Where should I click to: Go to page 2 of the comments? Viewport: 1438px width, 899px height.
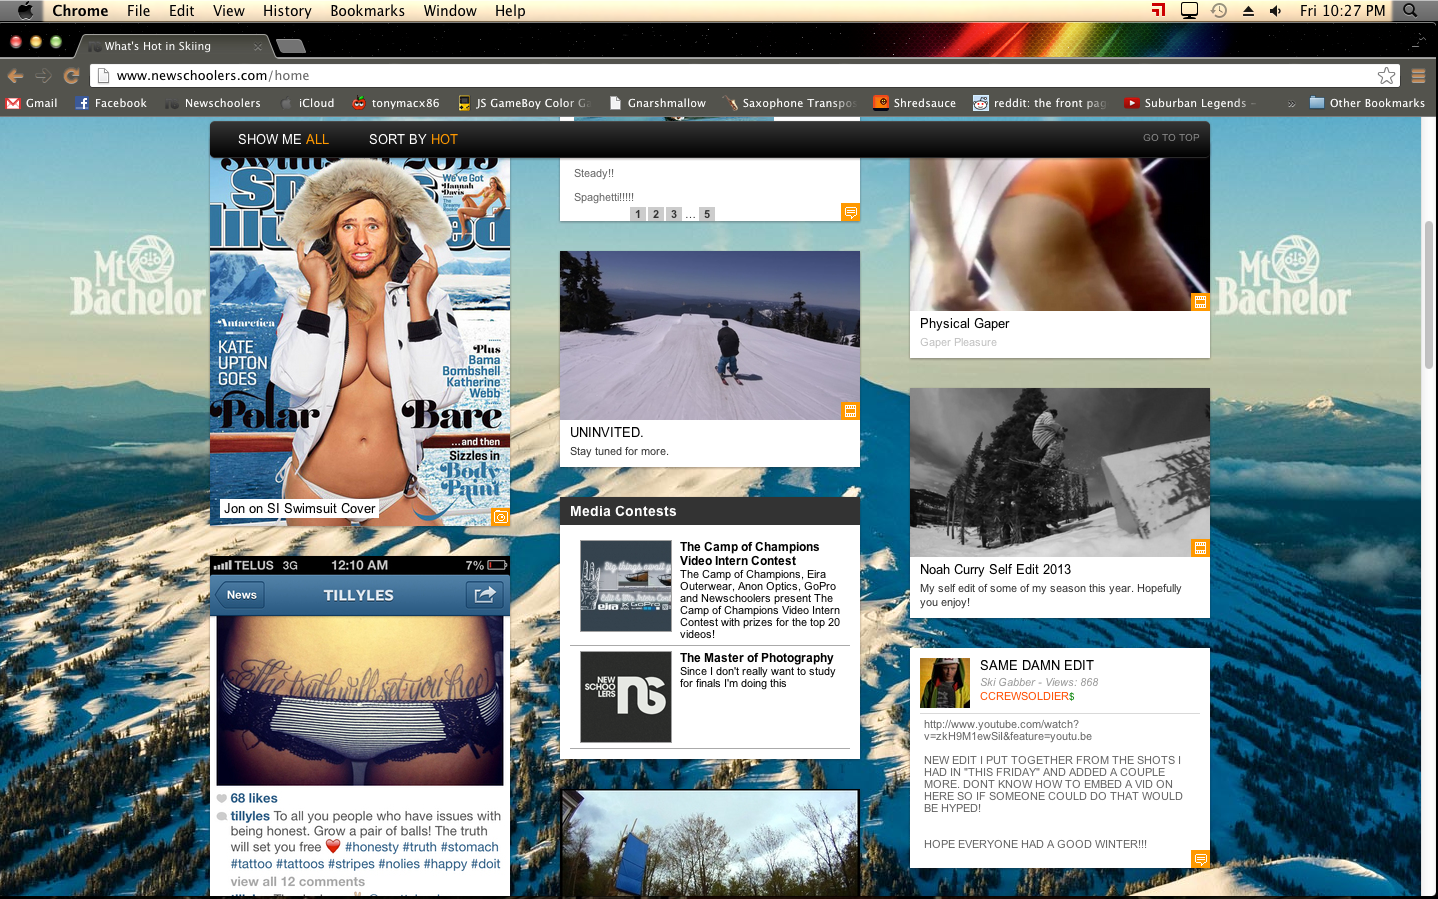(x=656, y=214)
